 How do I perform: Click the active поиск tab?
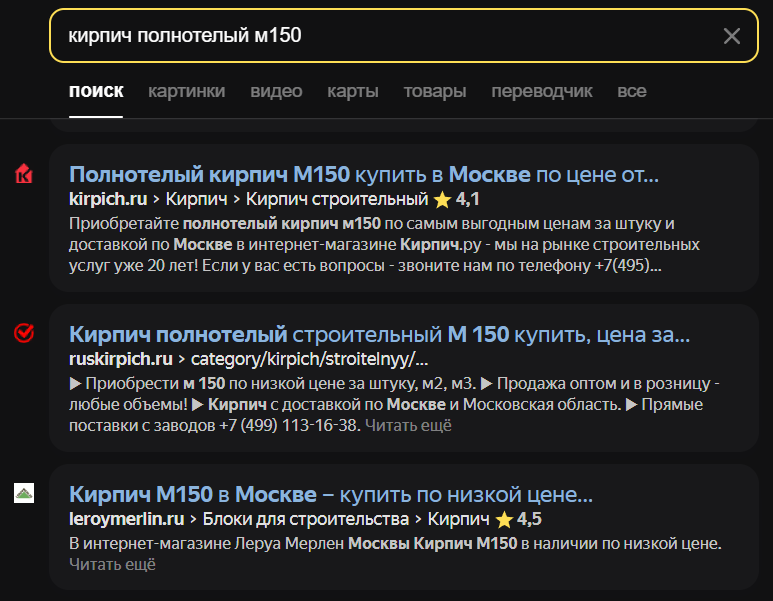point(96,91)
